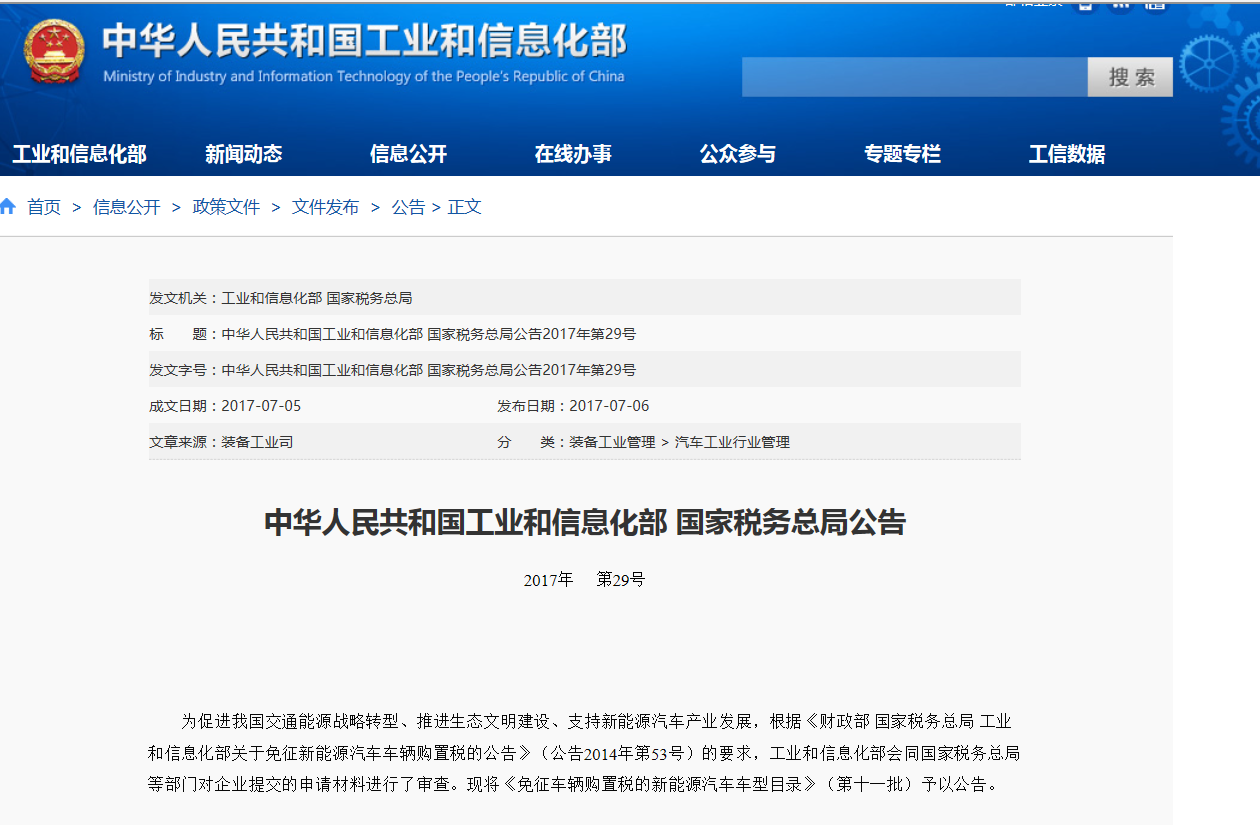Click the mail icon in top-right corner
1260x825 pixels.
[x=1085, y=6]
